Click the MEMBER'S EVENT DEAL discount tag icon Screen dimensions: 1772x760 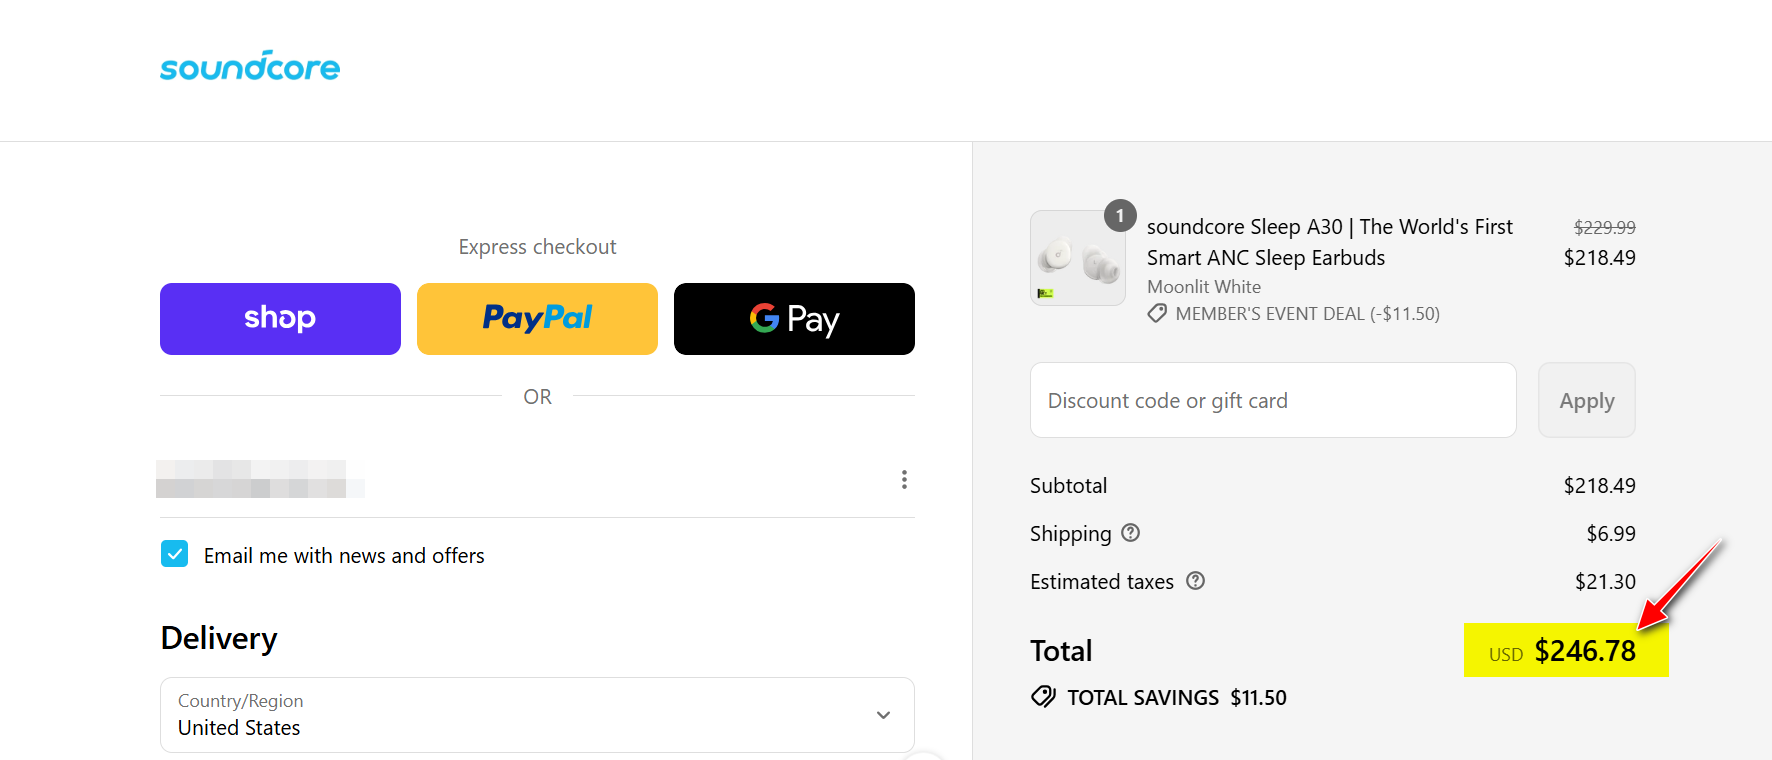pyautogui.click(x=1157, y=313)
